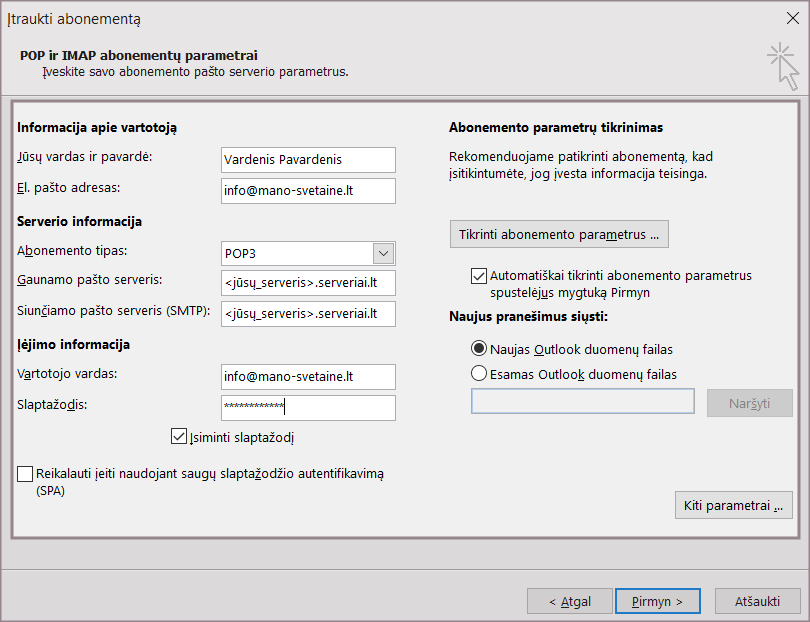Enable the SPA secure password authentication checkbox
The height and width of the screenshot is (622, 810).
[x=25, y=474]
